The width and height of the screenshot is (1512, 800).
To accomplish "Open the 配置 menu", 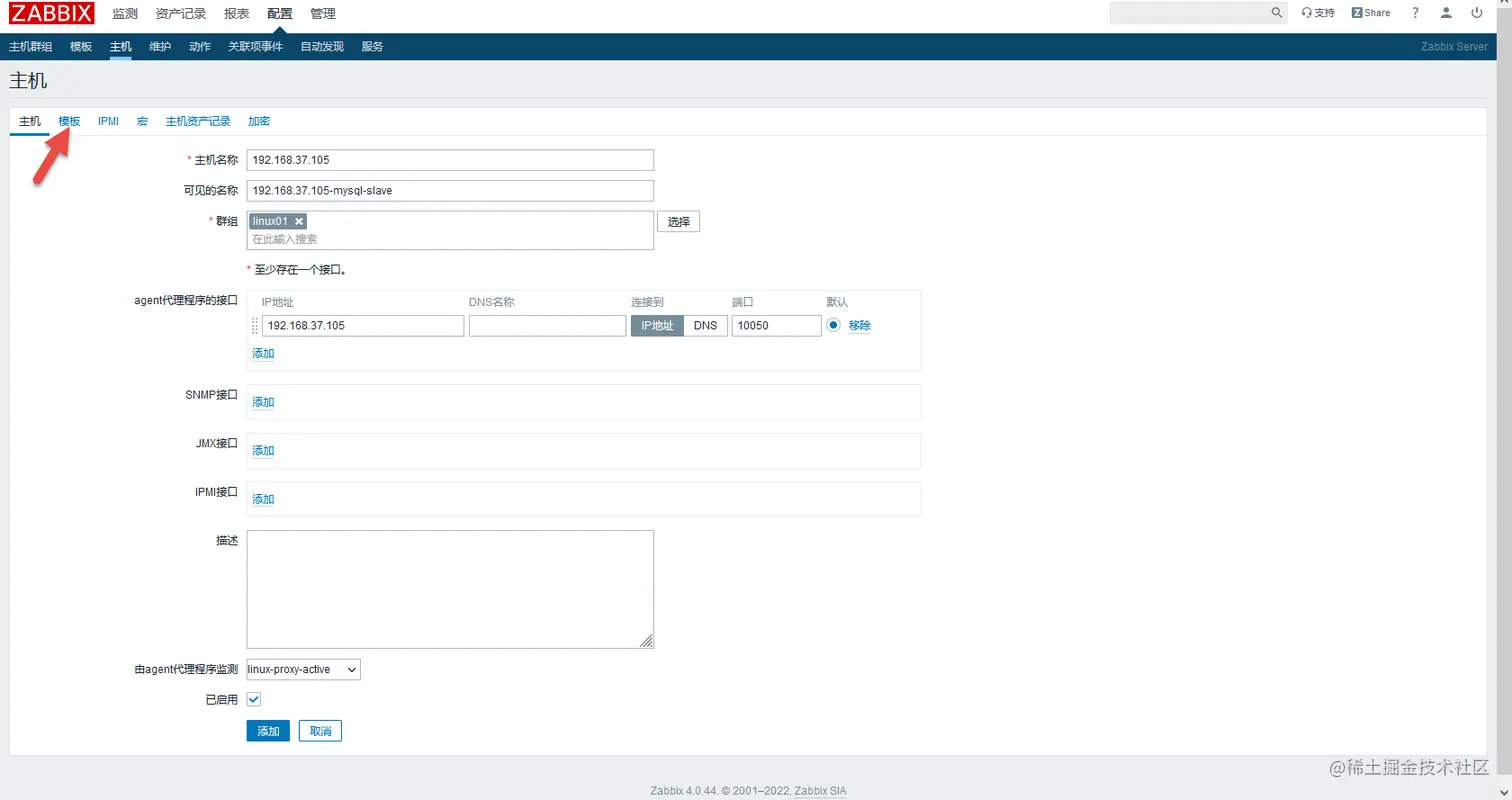I will pos(280,14).
